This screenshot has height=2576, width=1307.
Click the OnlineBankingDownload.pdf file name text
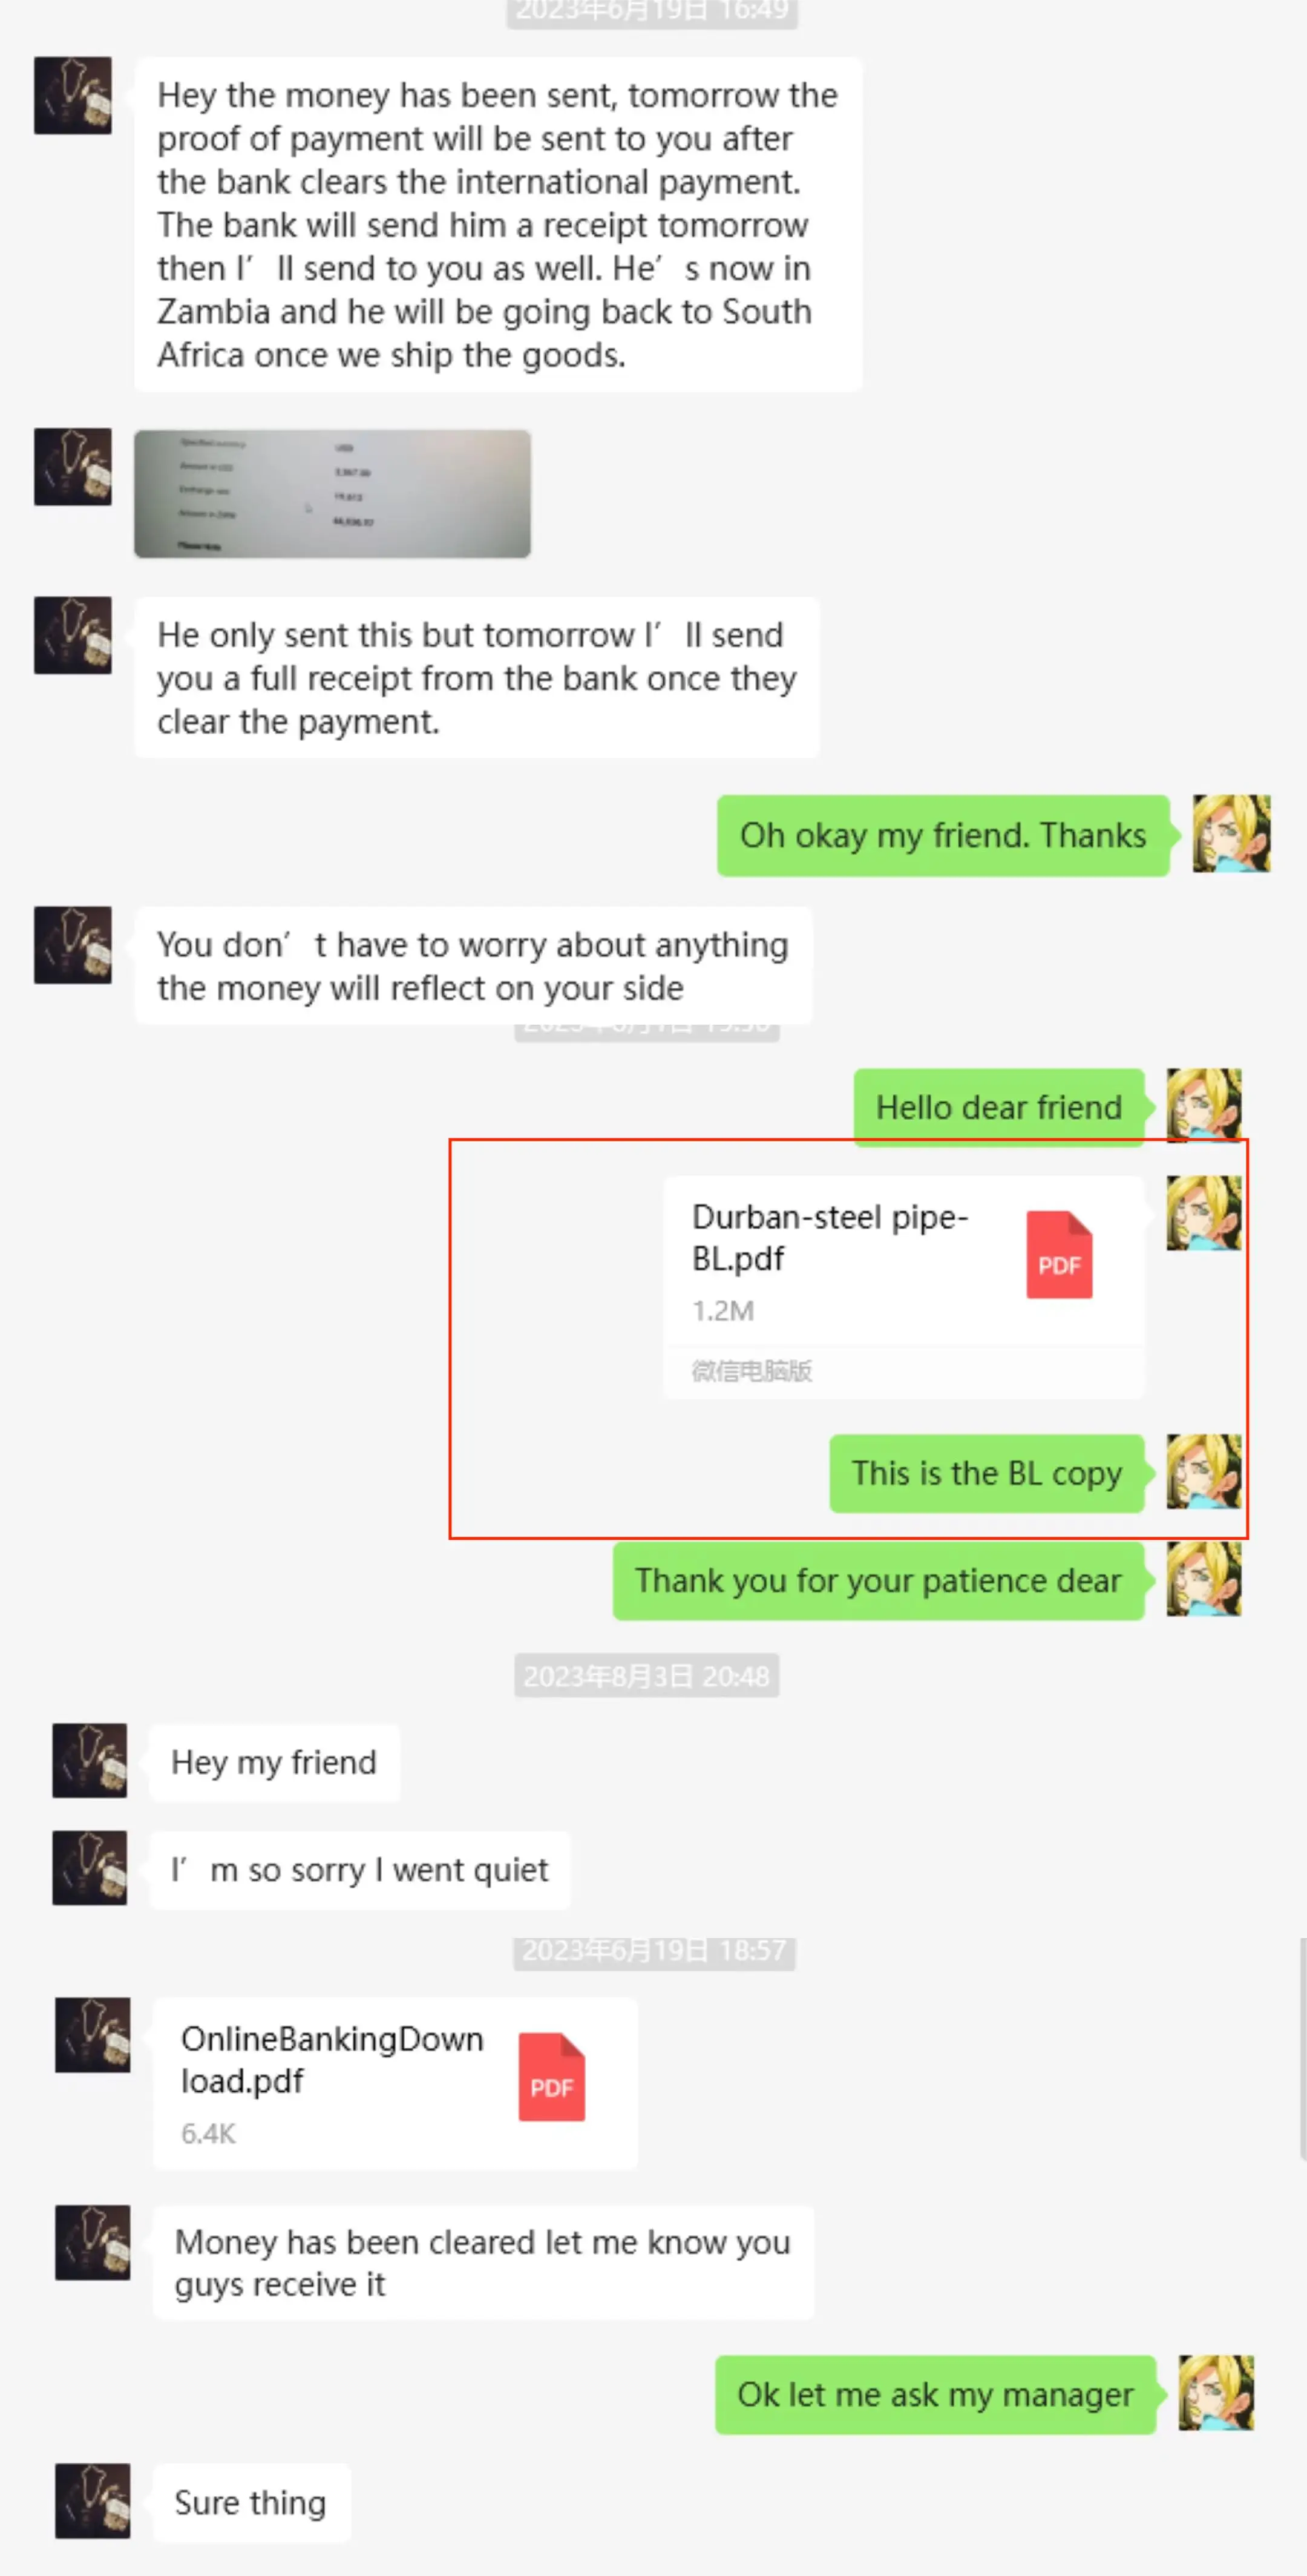(x=332, y=2059)
